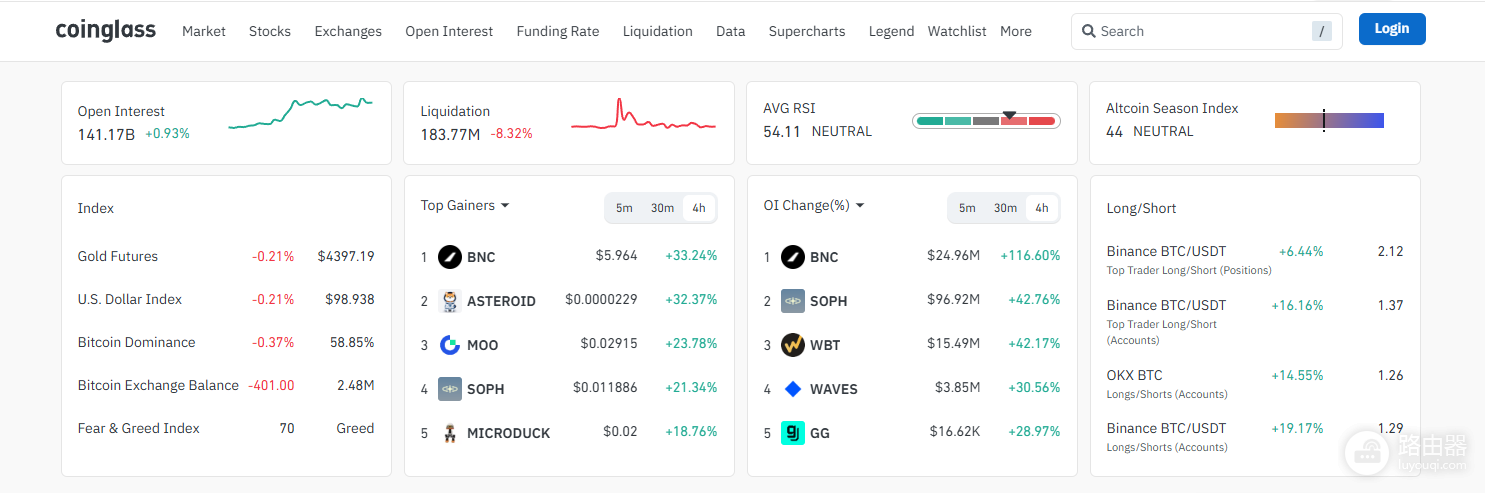Open the Open Interest sparkline chart
Image resolution: width=1485 pixels, height=493 pixels.
[x=300, y=114]
